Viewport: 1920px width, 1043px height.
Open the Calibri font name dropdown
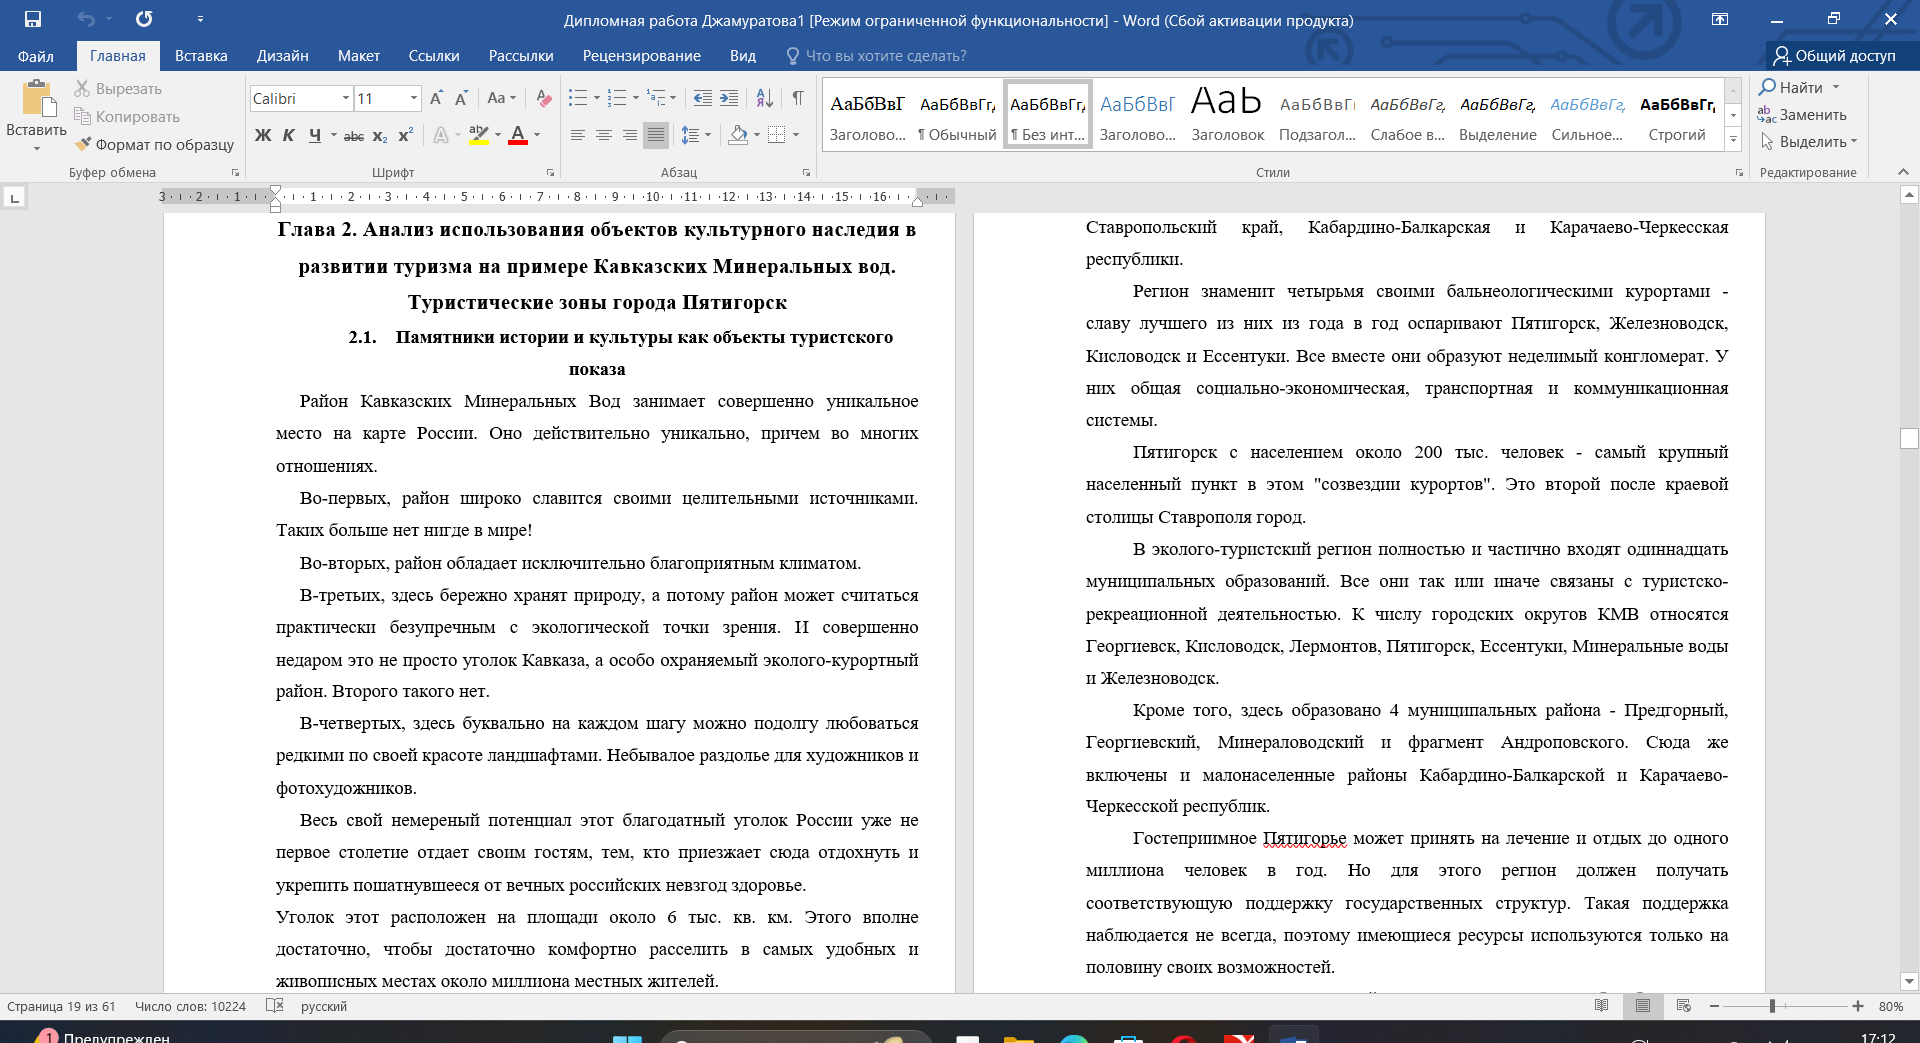(346, 98)
